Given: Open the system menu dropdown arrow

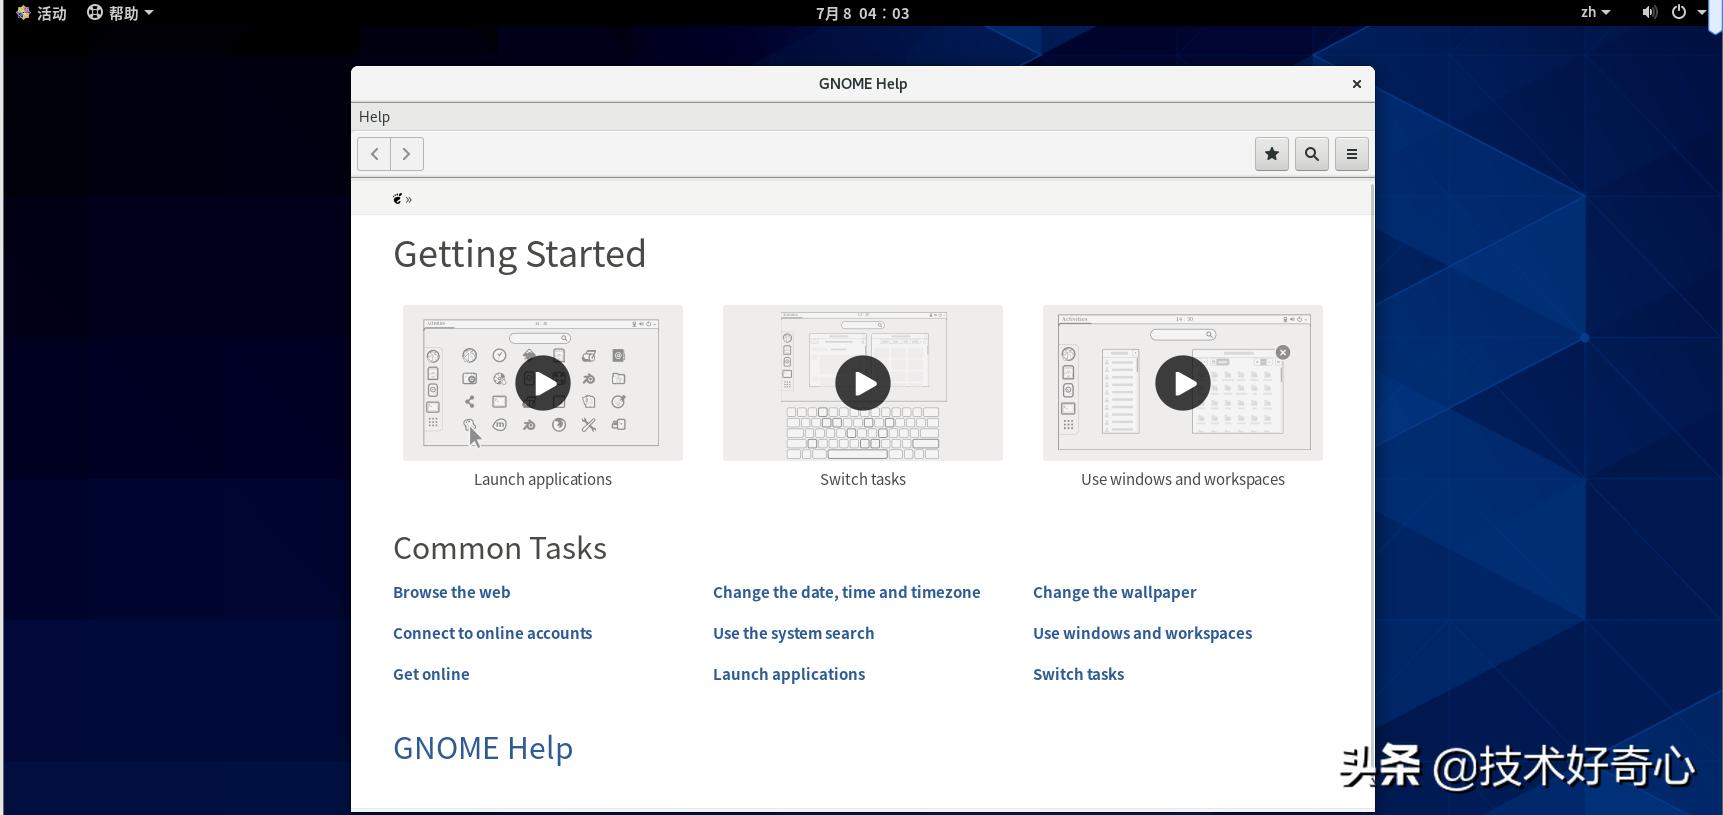Looking at the screenshot, I should coord(1701,13).
